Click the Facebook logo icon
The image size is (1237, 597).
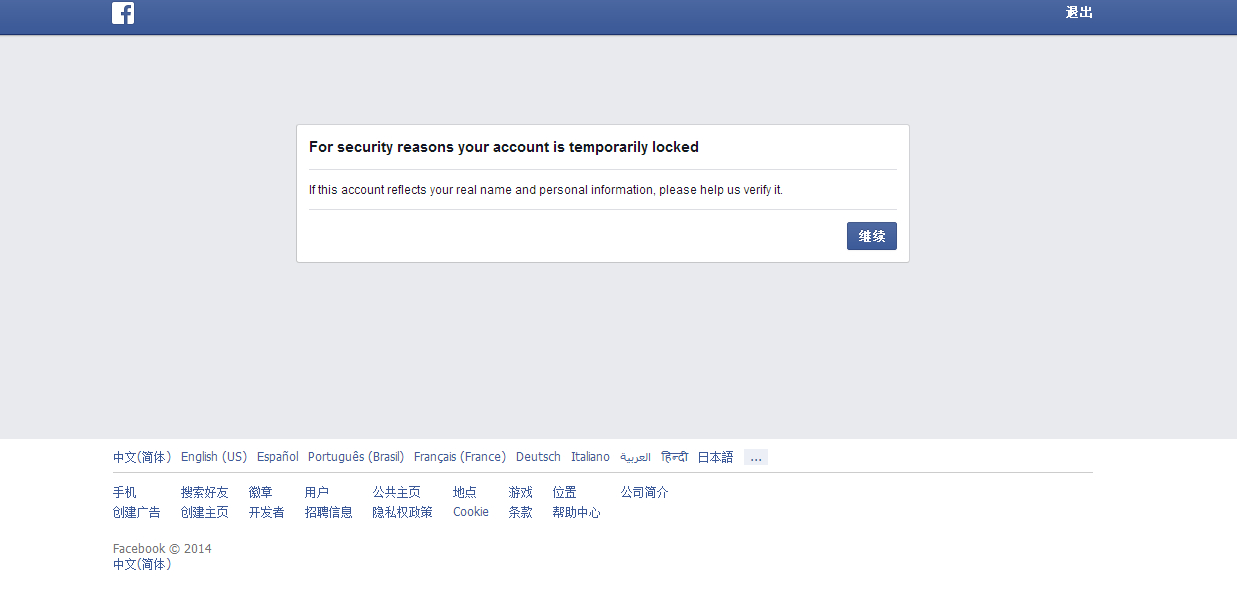click(x=123, y=13)
